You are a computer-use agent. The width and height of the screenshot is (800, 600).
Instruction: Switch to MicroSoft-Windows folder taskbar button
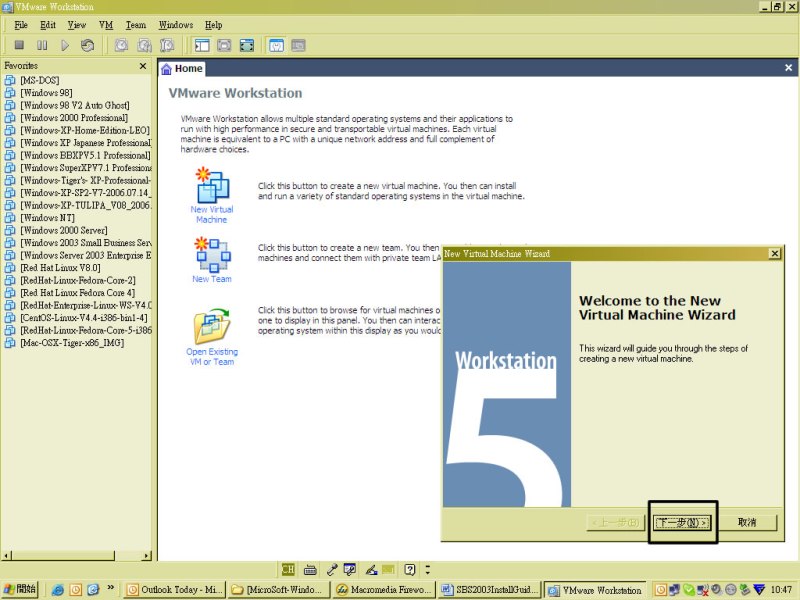(x=280, y=590)
